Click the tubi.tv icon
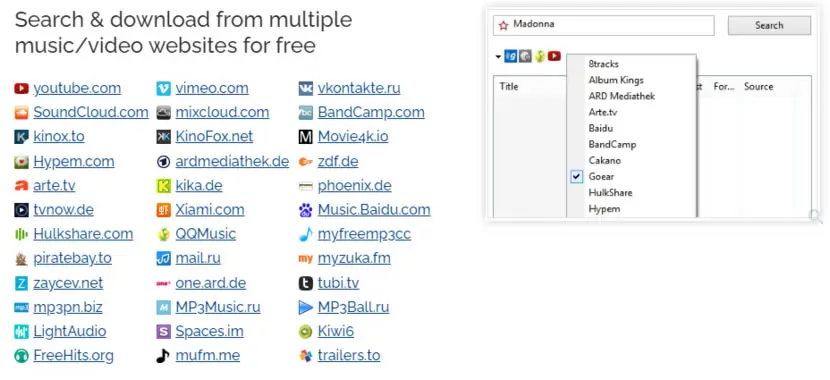The image size is (830, 380). [305, 284]
